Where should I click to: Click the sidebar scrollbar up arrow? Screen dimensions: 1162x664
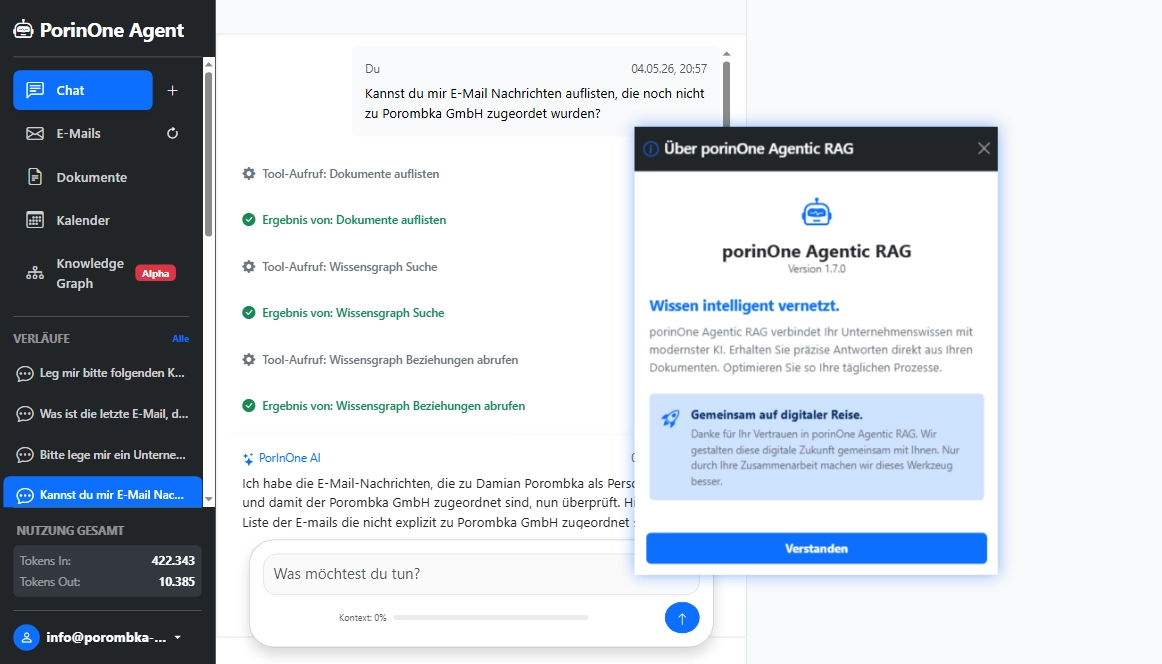[x=208, y=64]
